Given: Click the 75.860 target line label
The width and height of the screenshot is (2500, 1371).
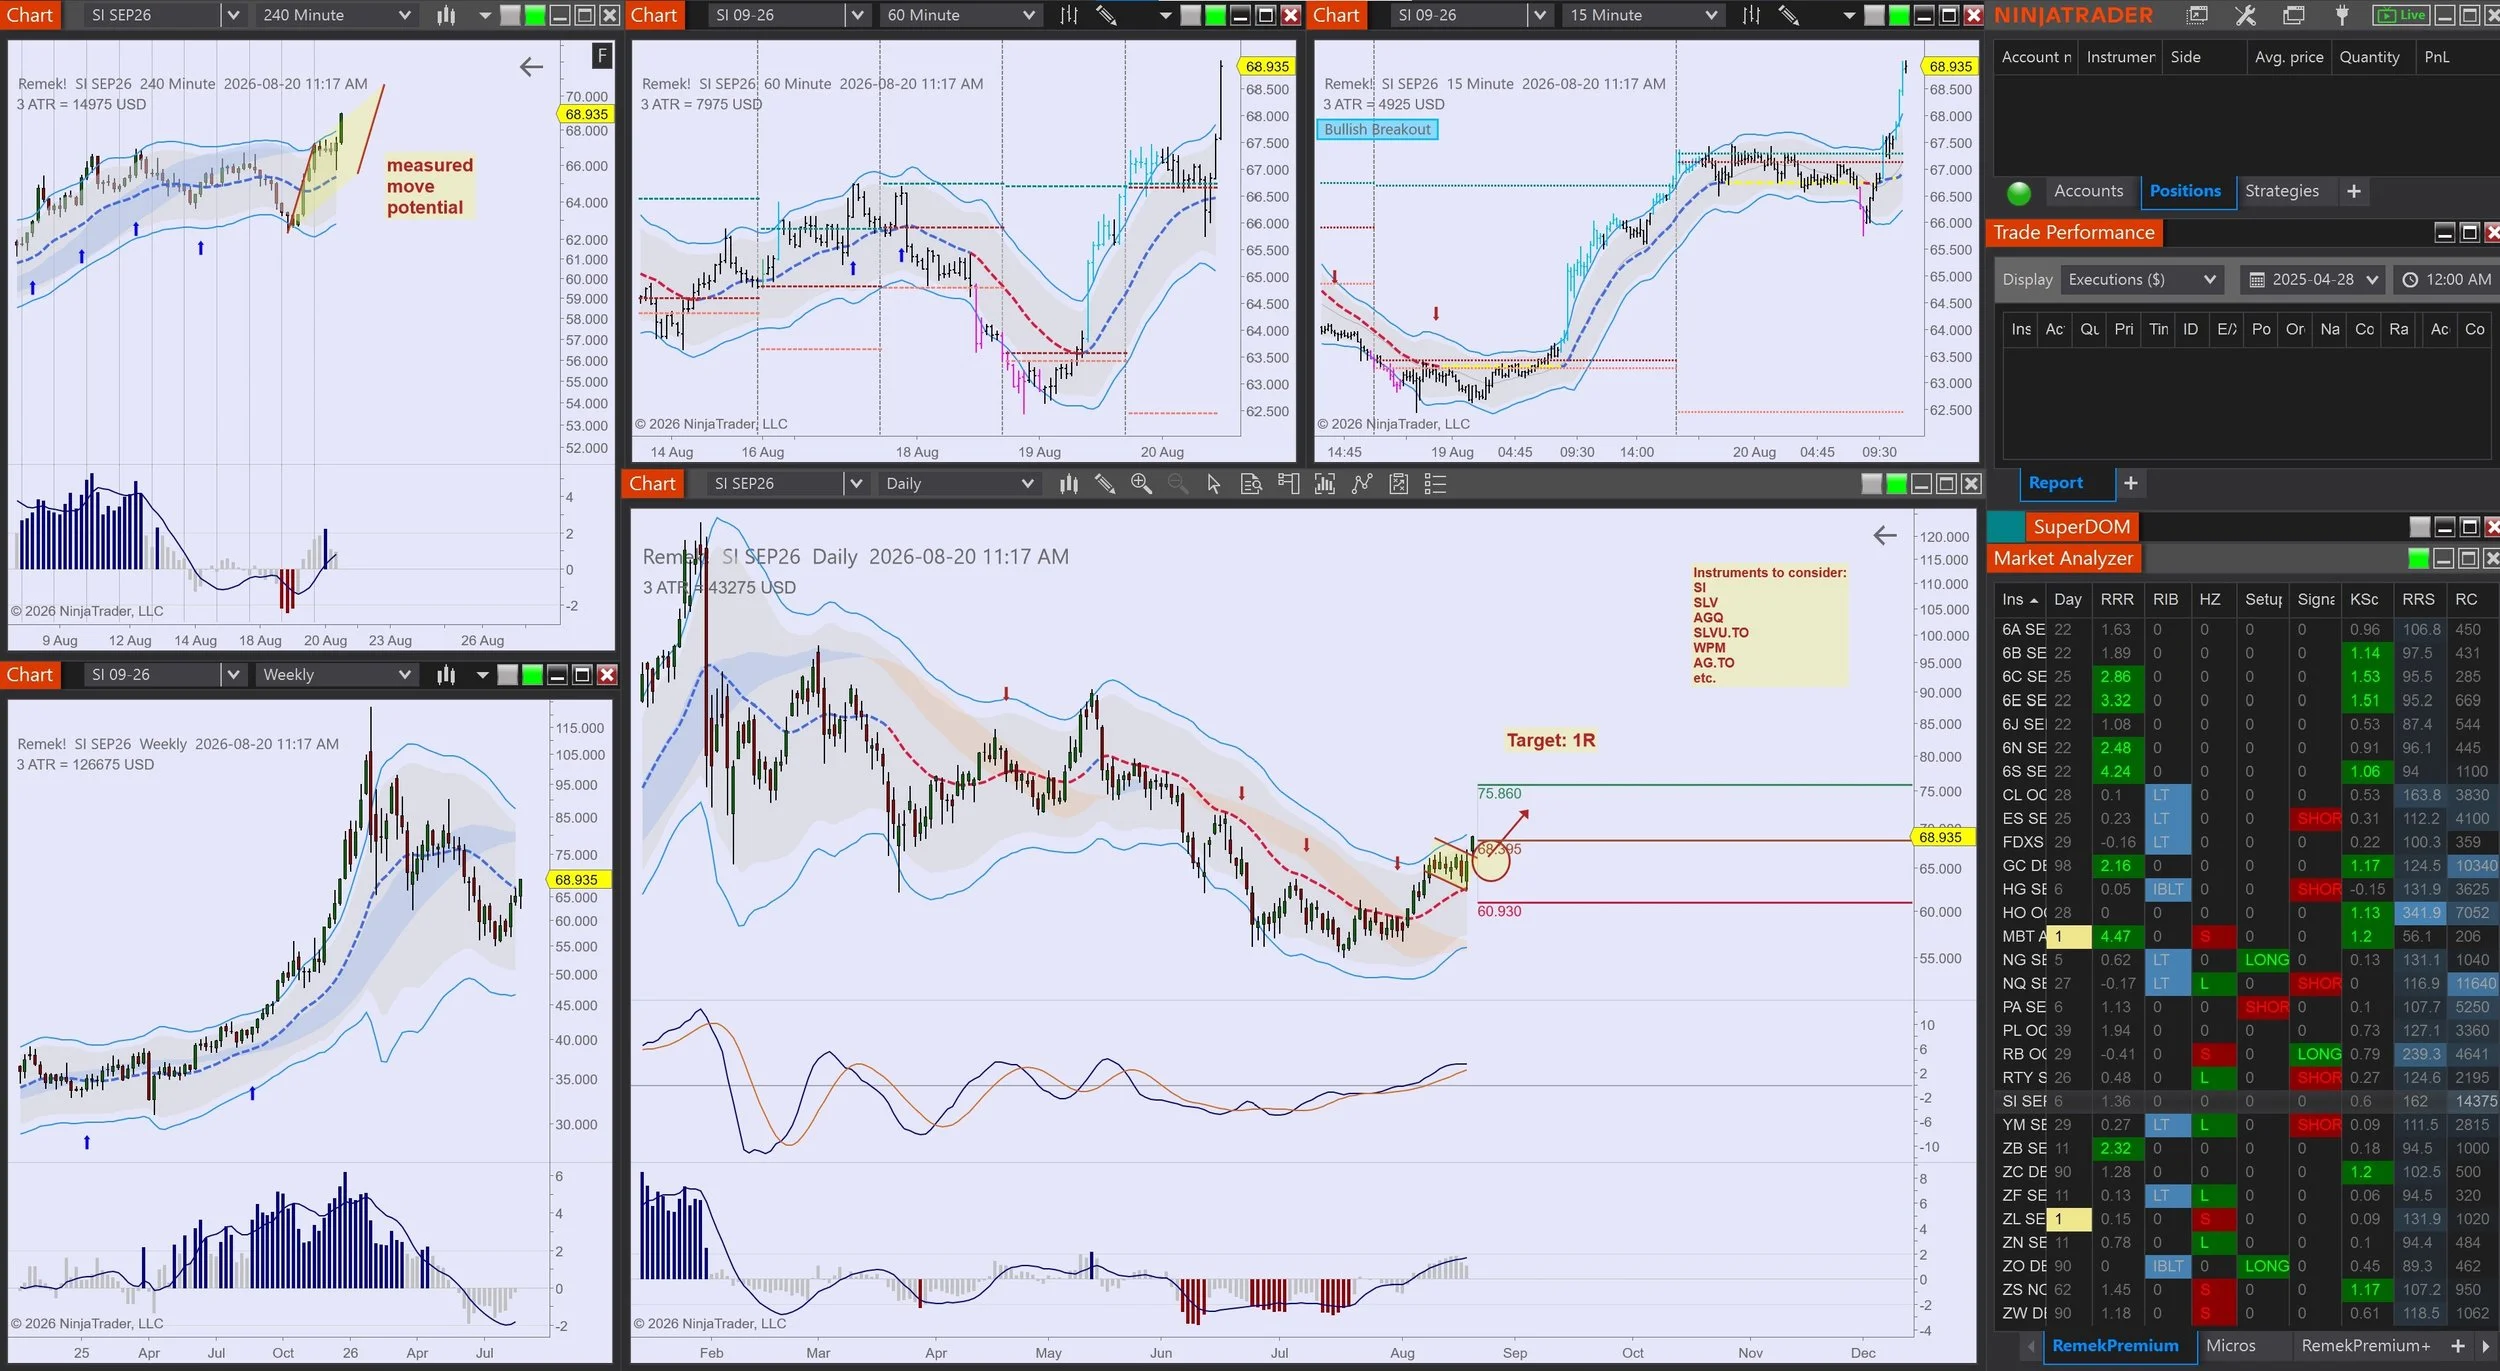Looking at the screenshot, I should coord(1499,794).
